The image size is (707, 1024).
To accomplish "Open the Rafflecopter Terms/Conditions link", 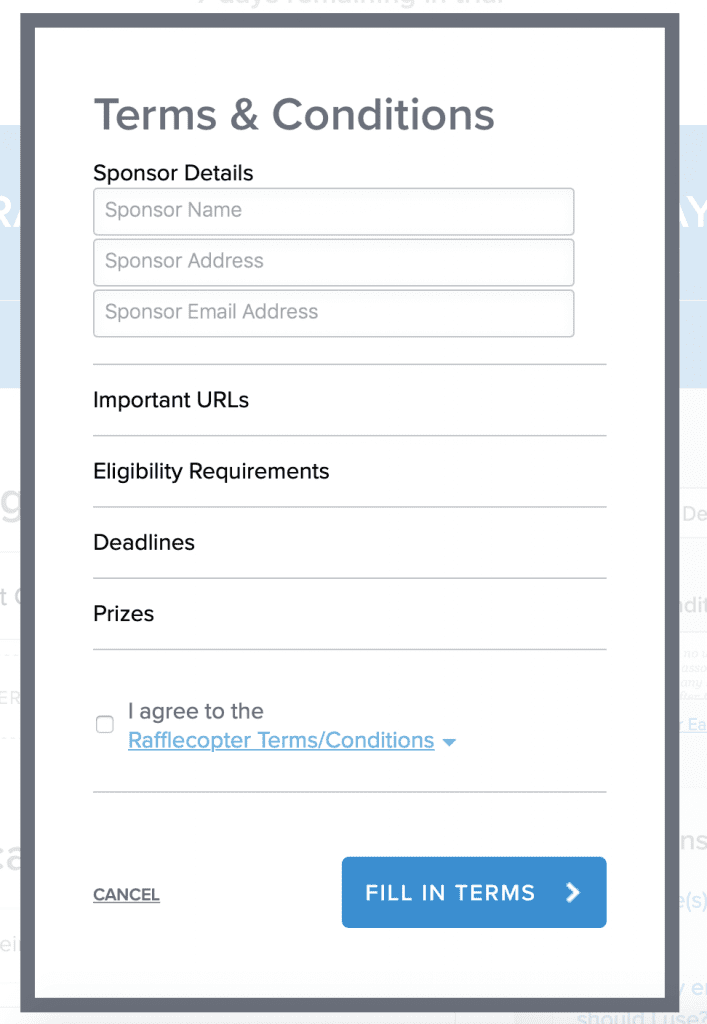I will [281, 741].
